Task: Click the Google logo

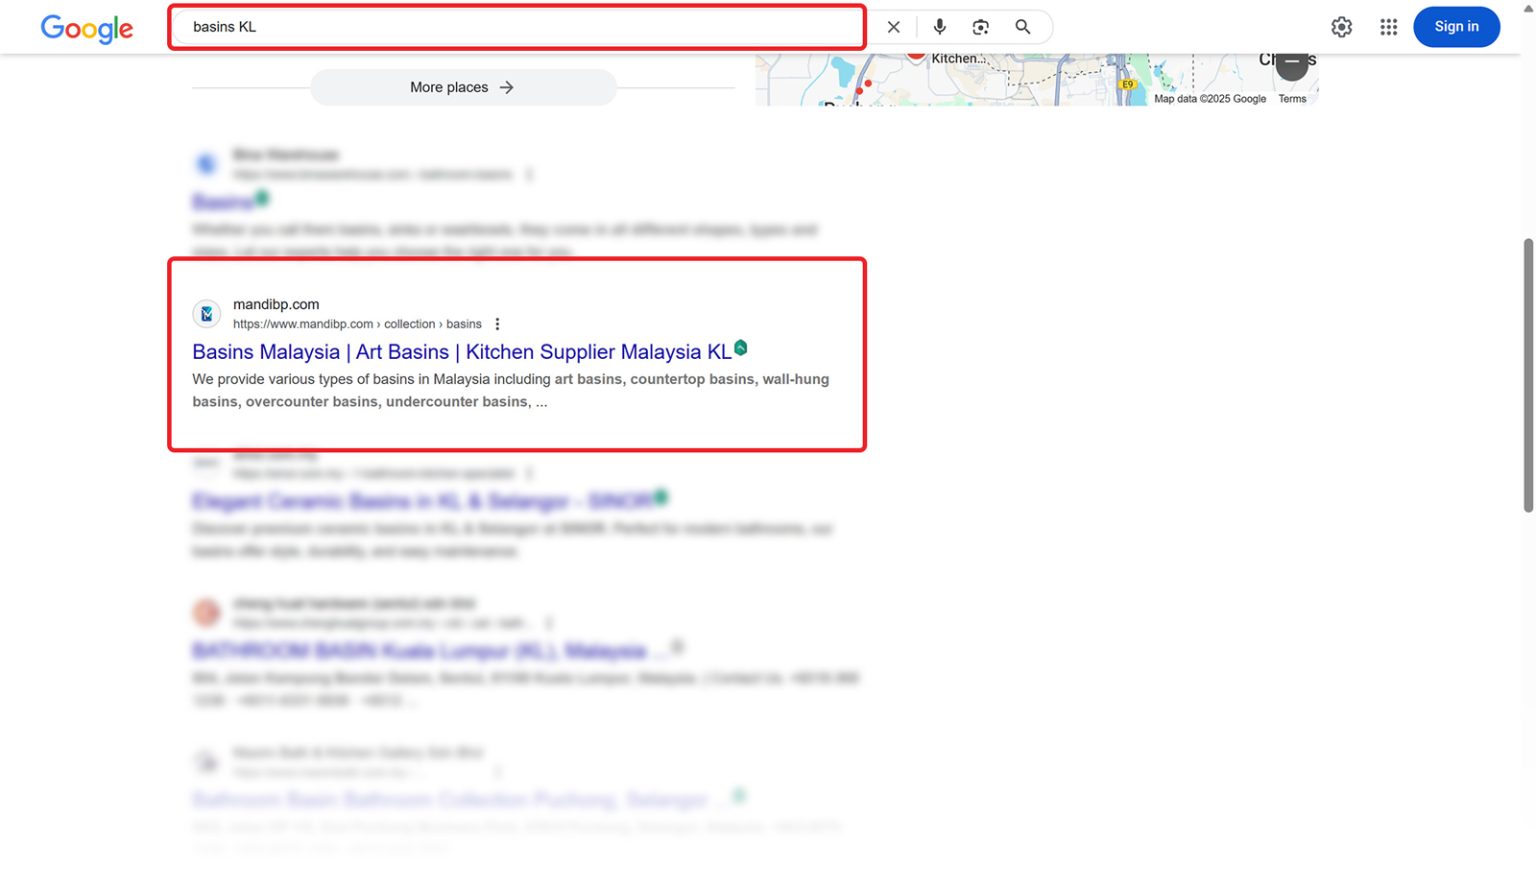Action: coord(86,28)
